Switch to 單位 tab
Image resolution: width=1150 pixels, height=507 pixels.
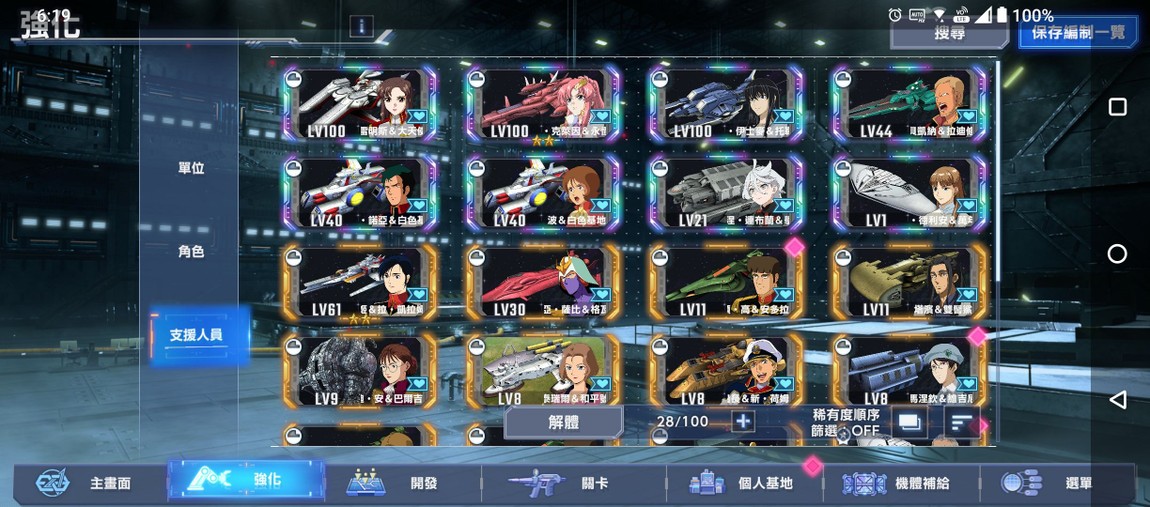tap(191, 168)
